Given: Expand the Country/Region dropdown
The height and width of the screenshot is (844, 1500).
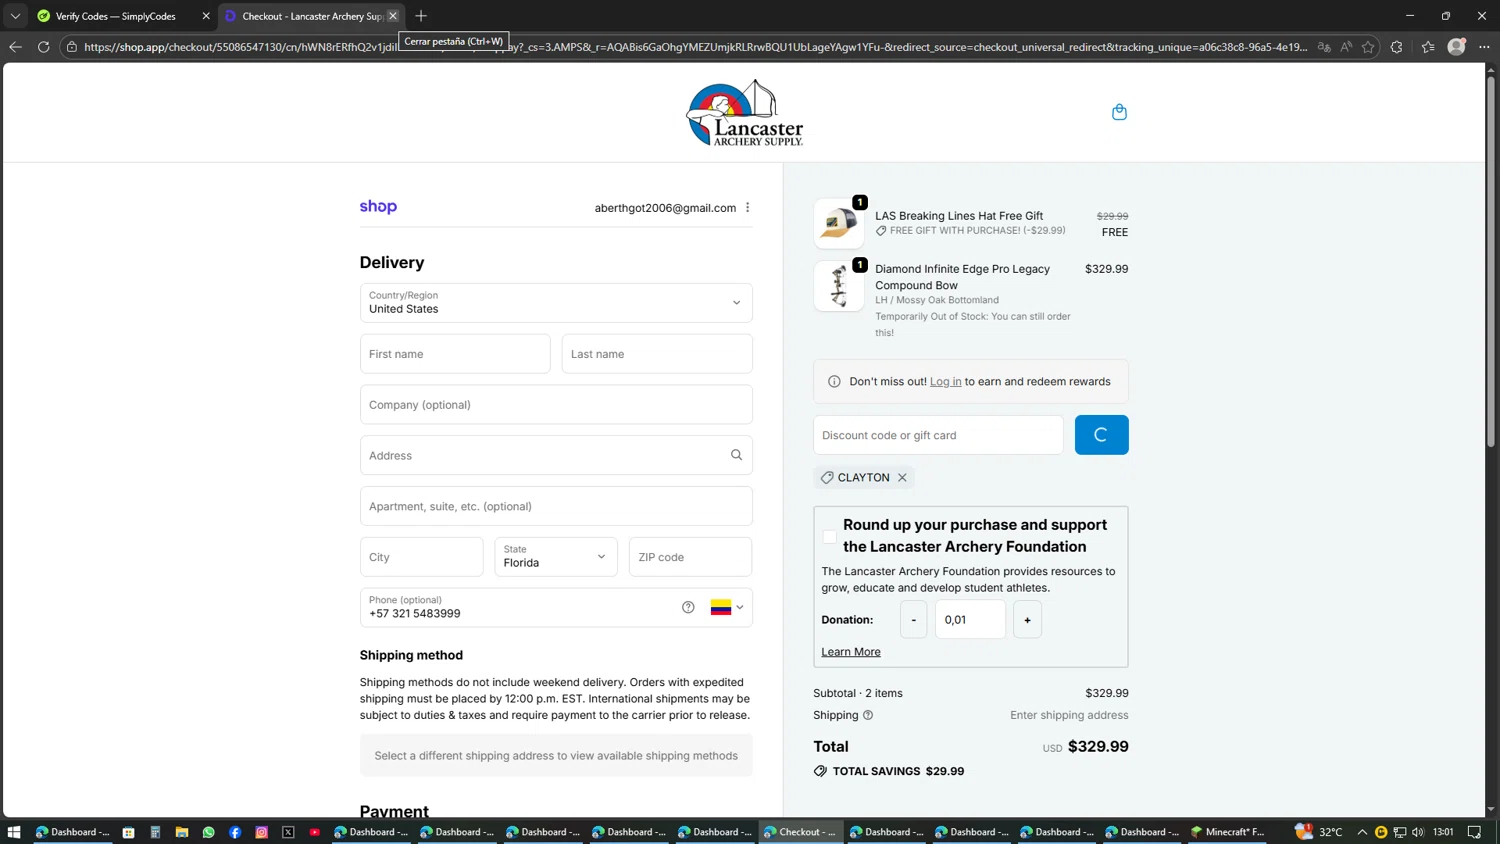Looking at the screenshot, I should [556, 303].
